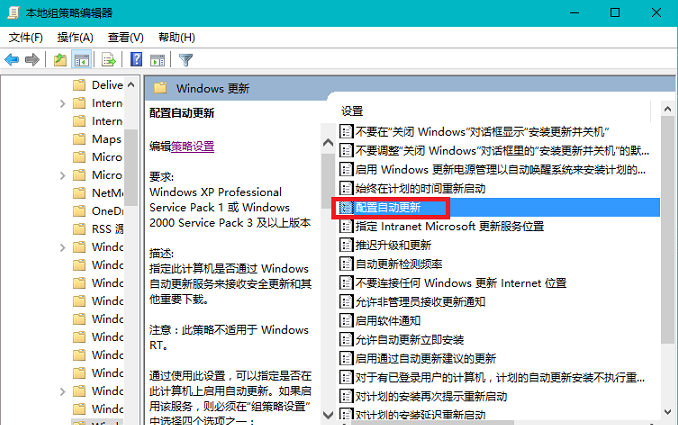Select the Delive folder in tree
This screenshot has width=678, height=425.
point(107,85)
